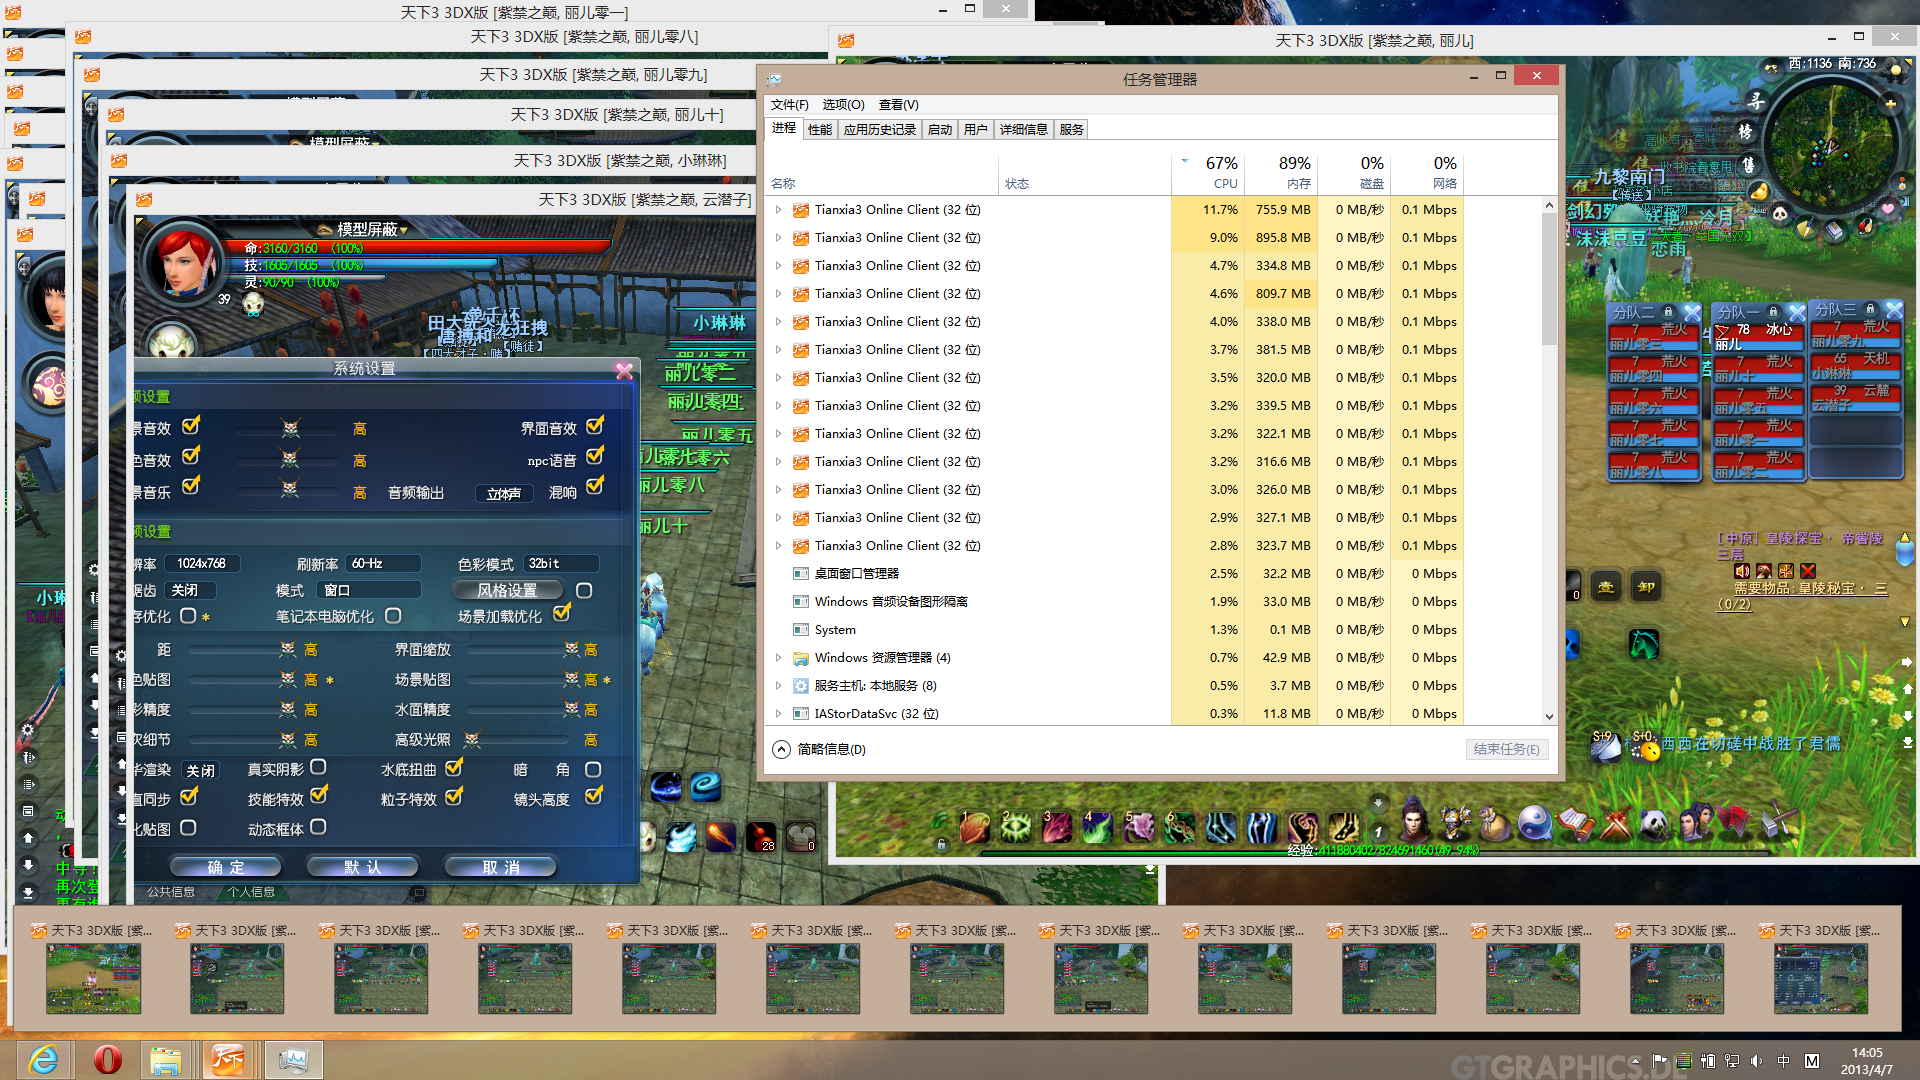The width and height of the screenshot is (1920, 1080).
Task: Enable the 动态框体 checkbox
Action: click(x=318, y=827)
